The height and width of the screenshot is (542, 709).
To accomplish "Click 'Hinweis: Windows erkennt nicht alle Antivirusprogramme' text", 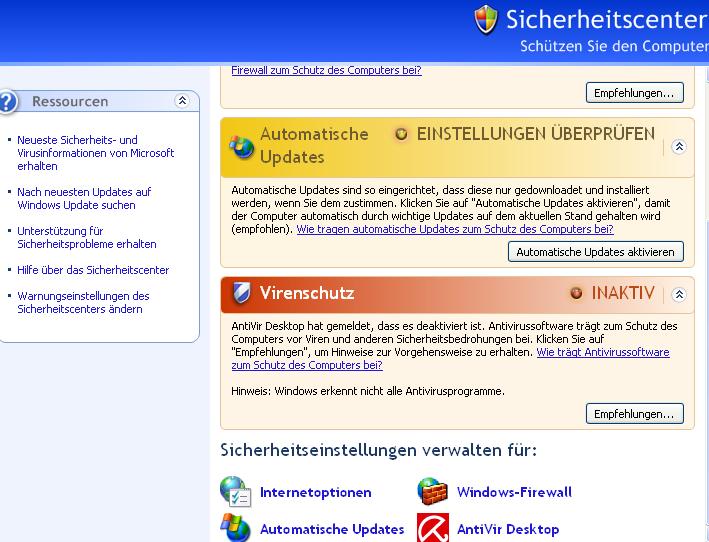I will 368,391.
